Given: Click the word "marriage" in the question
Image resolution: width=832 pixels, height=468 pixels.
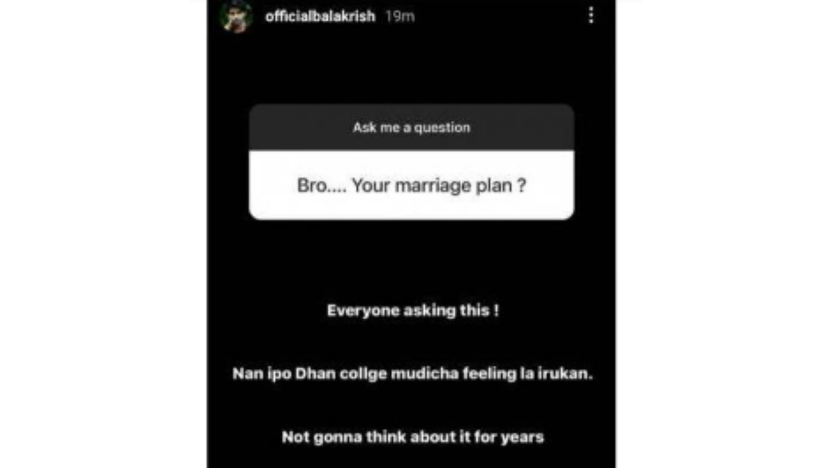Looking at the screenshot, I should (x=433, y=186).
